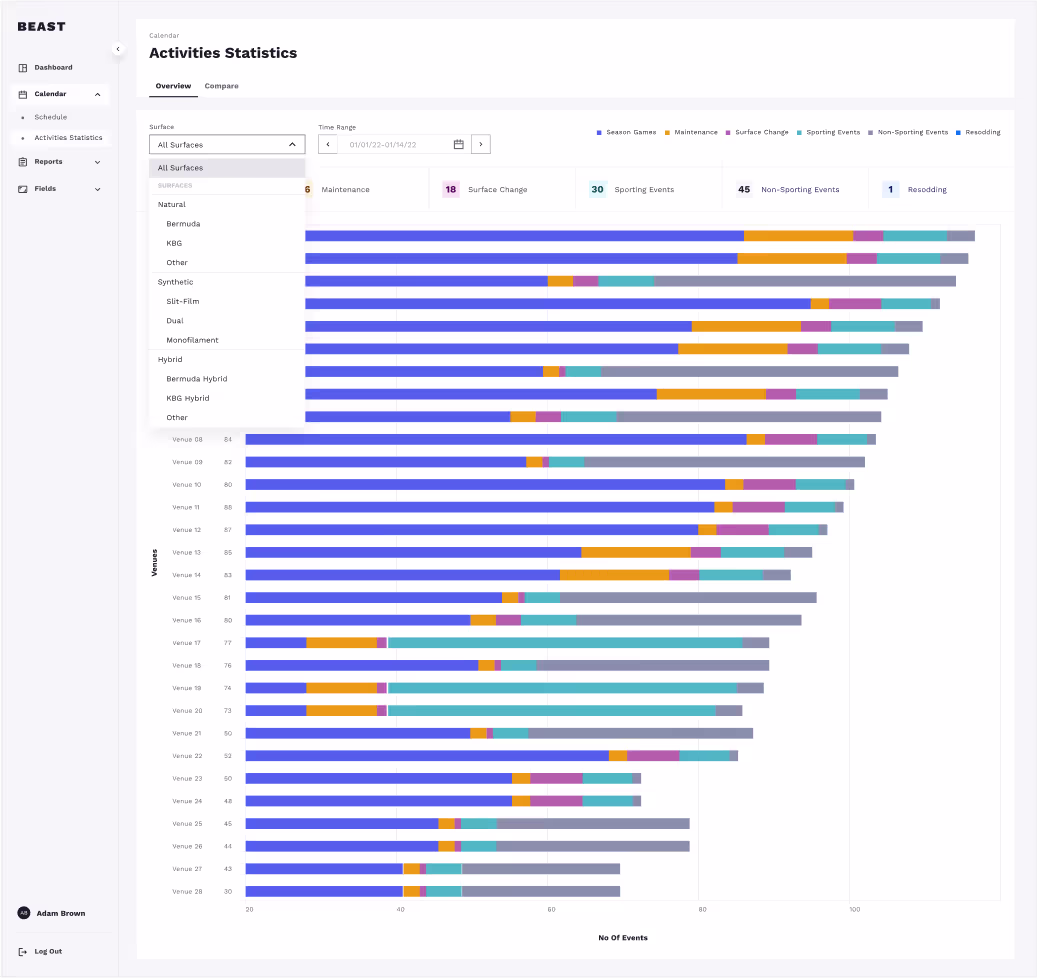Click Adam Brown user name
The width and height of the screenshot is (1037, 978).
tap(61, 913)
